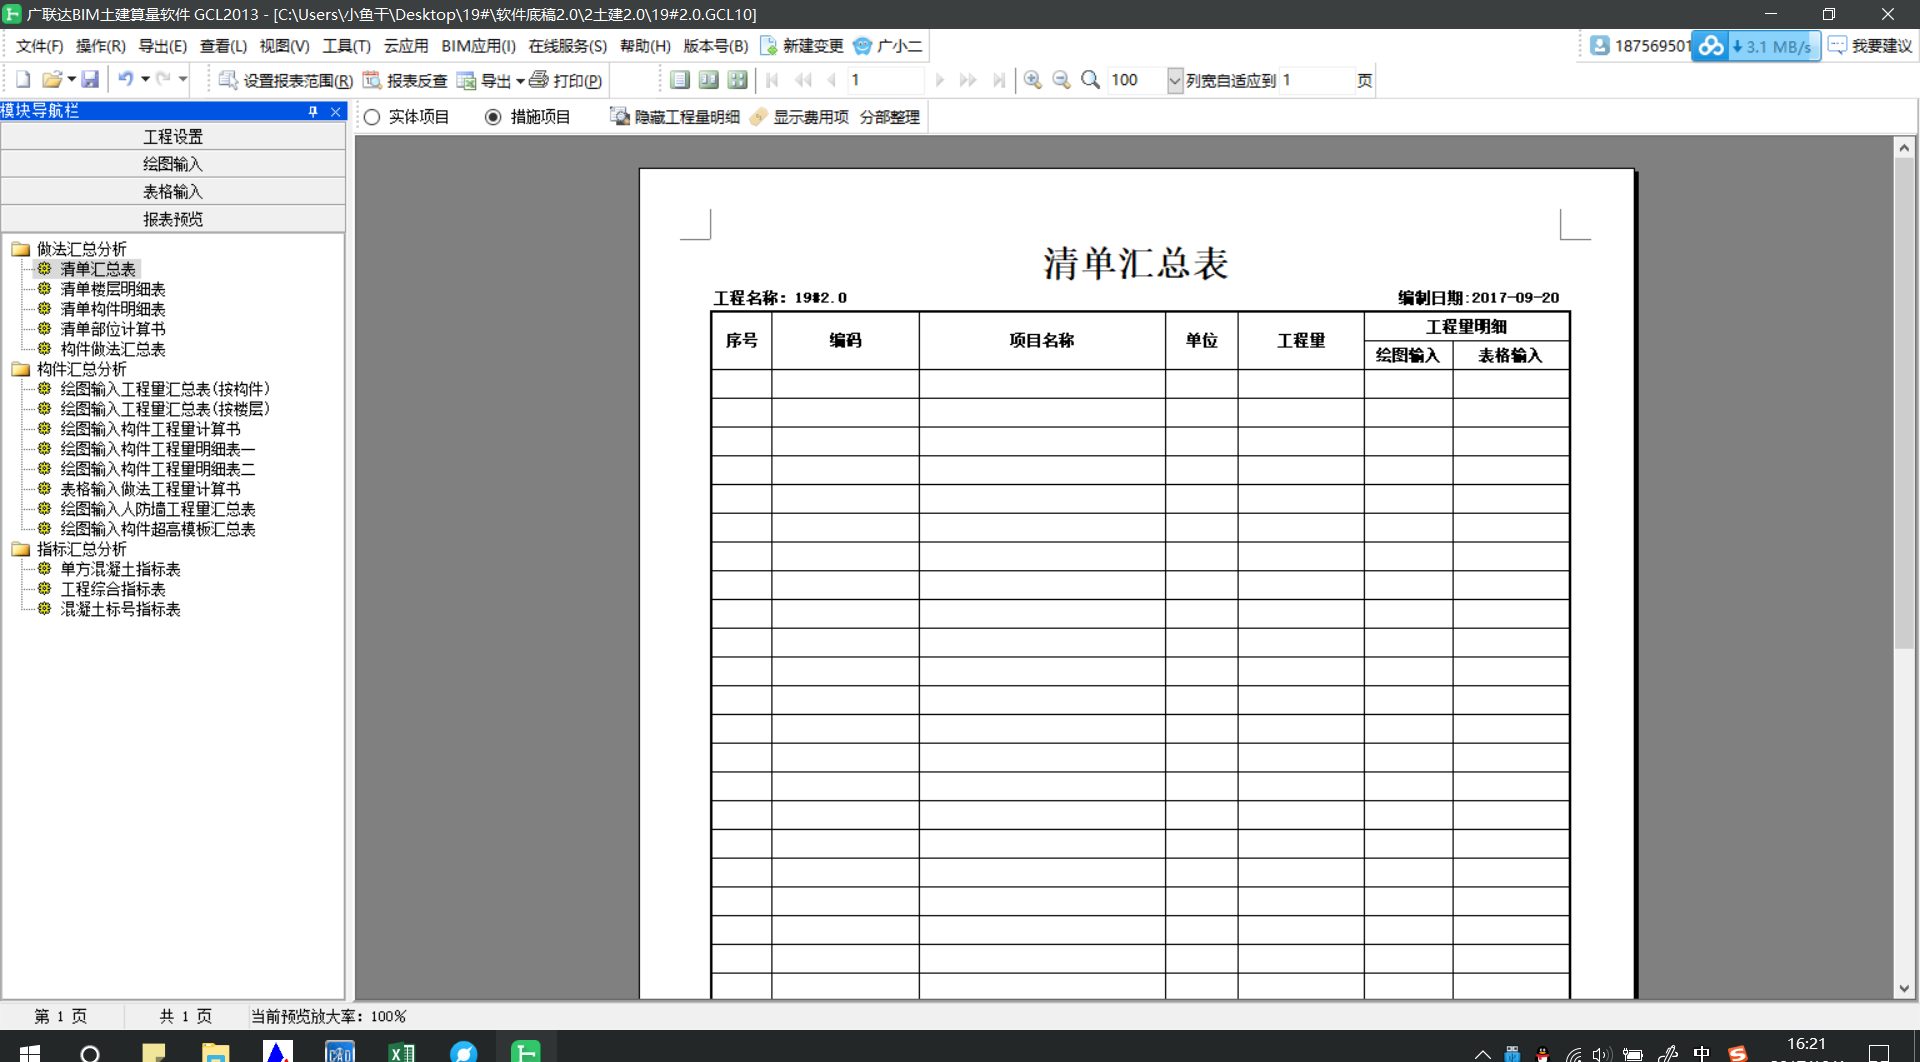Click 报表反查 toolbar button
The image size is (1920, 1062).
[405, 80]
